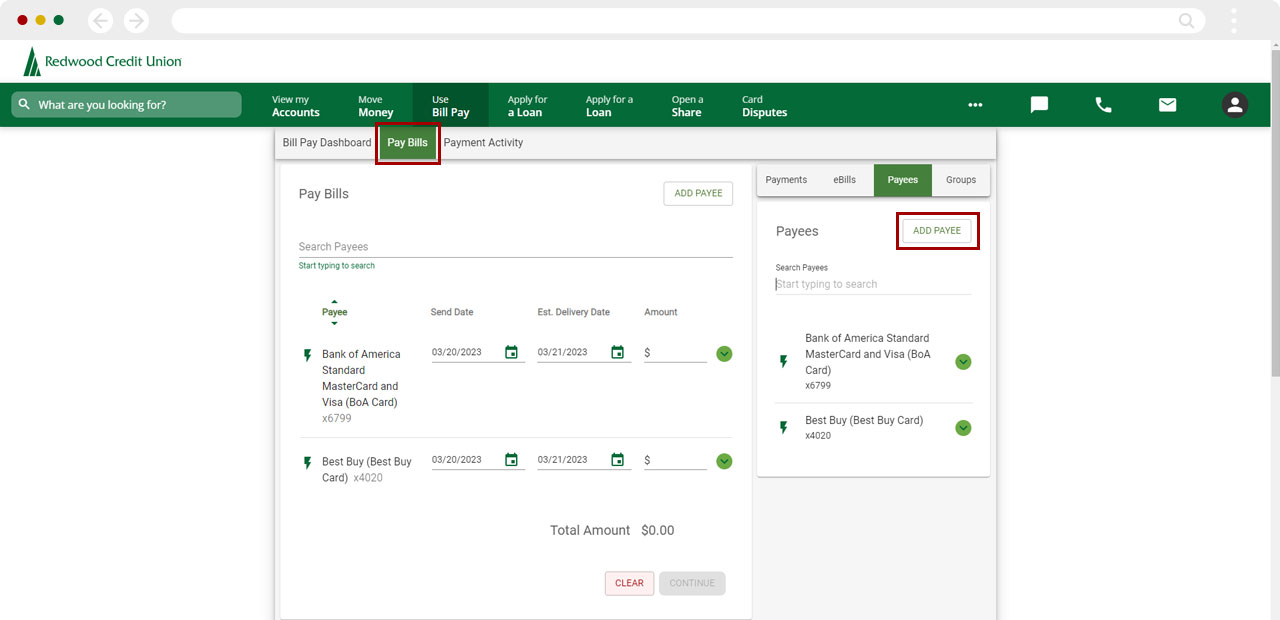Image resolution: width=1280 pixels, height=620 pixels.
Task: Click lightning icon beside Best Buy in Pay Bills
Action: tap(308, 463)
